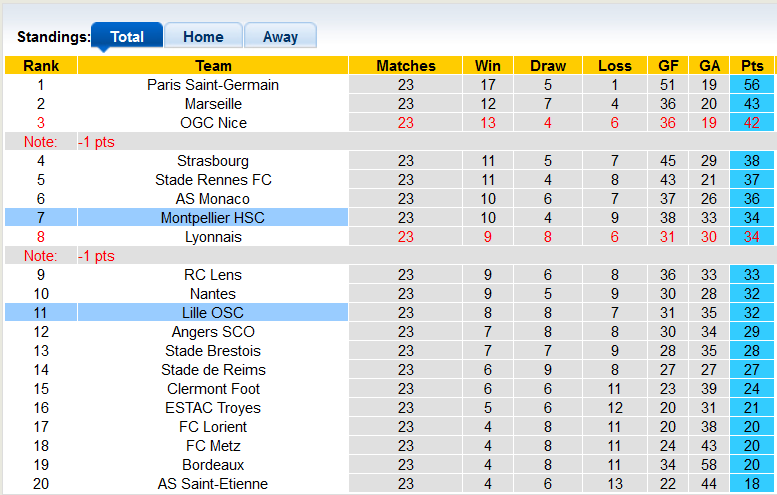Select the OGC Nice team entry
777x495 pixels.
click(x=213, y=123)
